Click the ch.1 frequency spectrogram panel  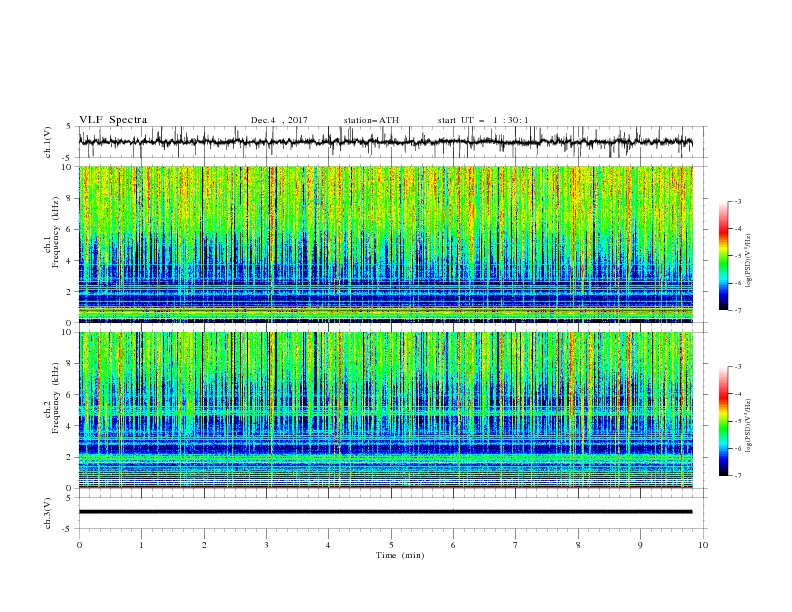click(386, 244)
